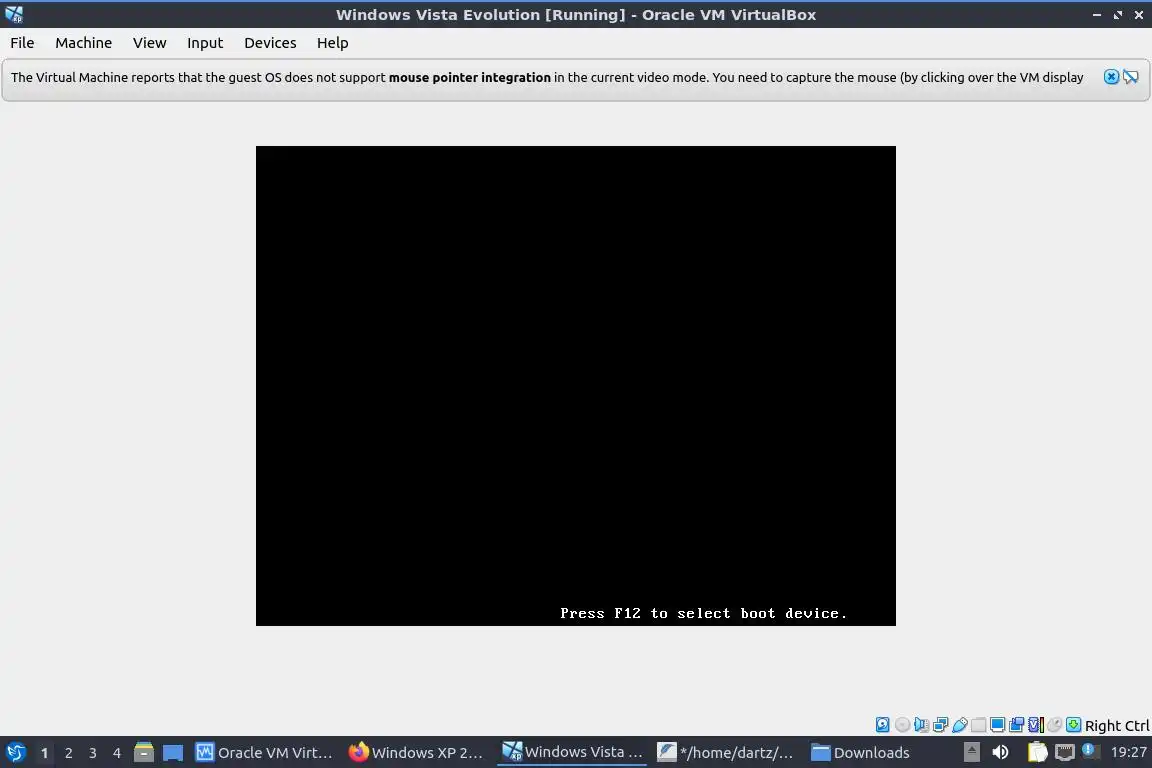Viewport: 1152px width, 768px height.
Task: Click the recording indicator in status bar
Action: (1017, 725)
